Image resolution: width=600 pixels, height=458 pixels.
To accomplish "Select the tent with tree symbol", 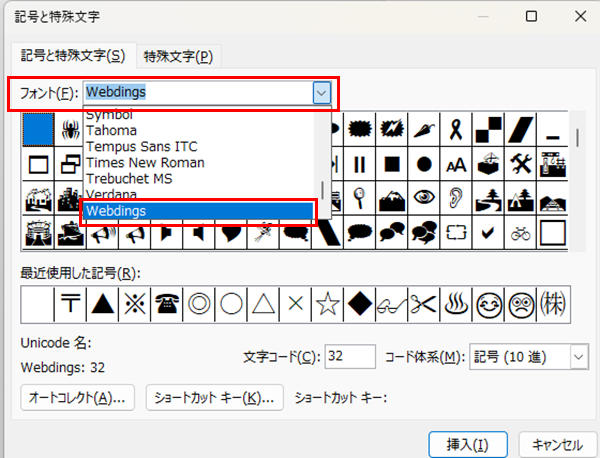I will point(520,198).
